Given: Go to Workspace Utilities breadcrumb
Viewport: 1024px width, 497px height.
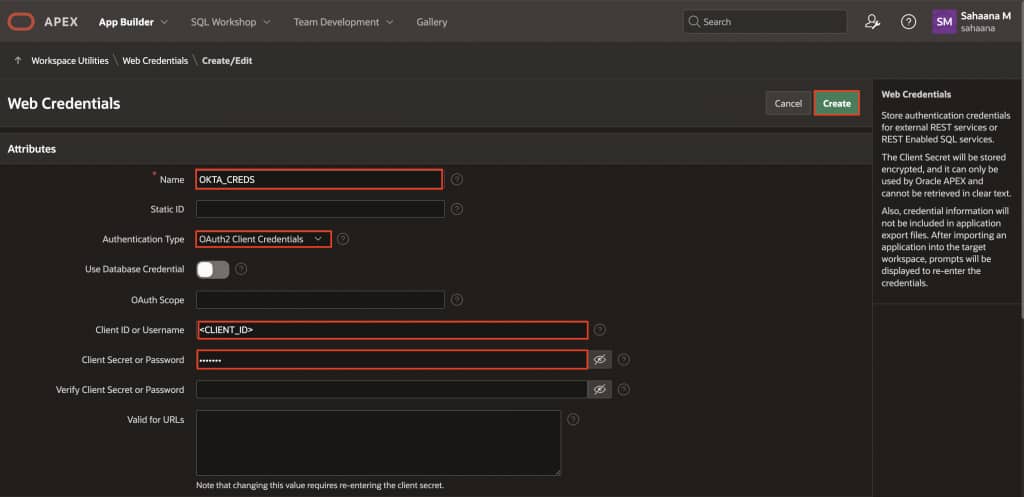Looking at the screenshot, I should (70, 60).
